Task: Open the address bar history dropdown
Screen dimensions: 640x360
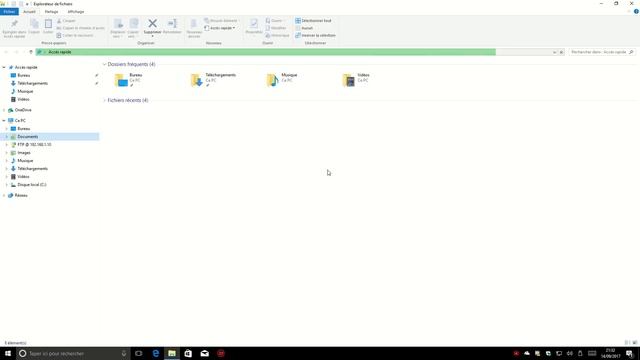Action: pos(554,52)
